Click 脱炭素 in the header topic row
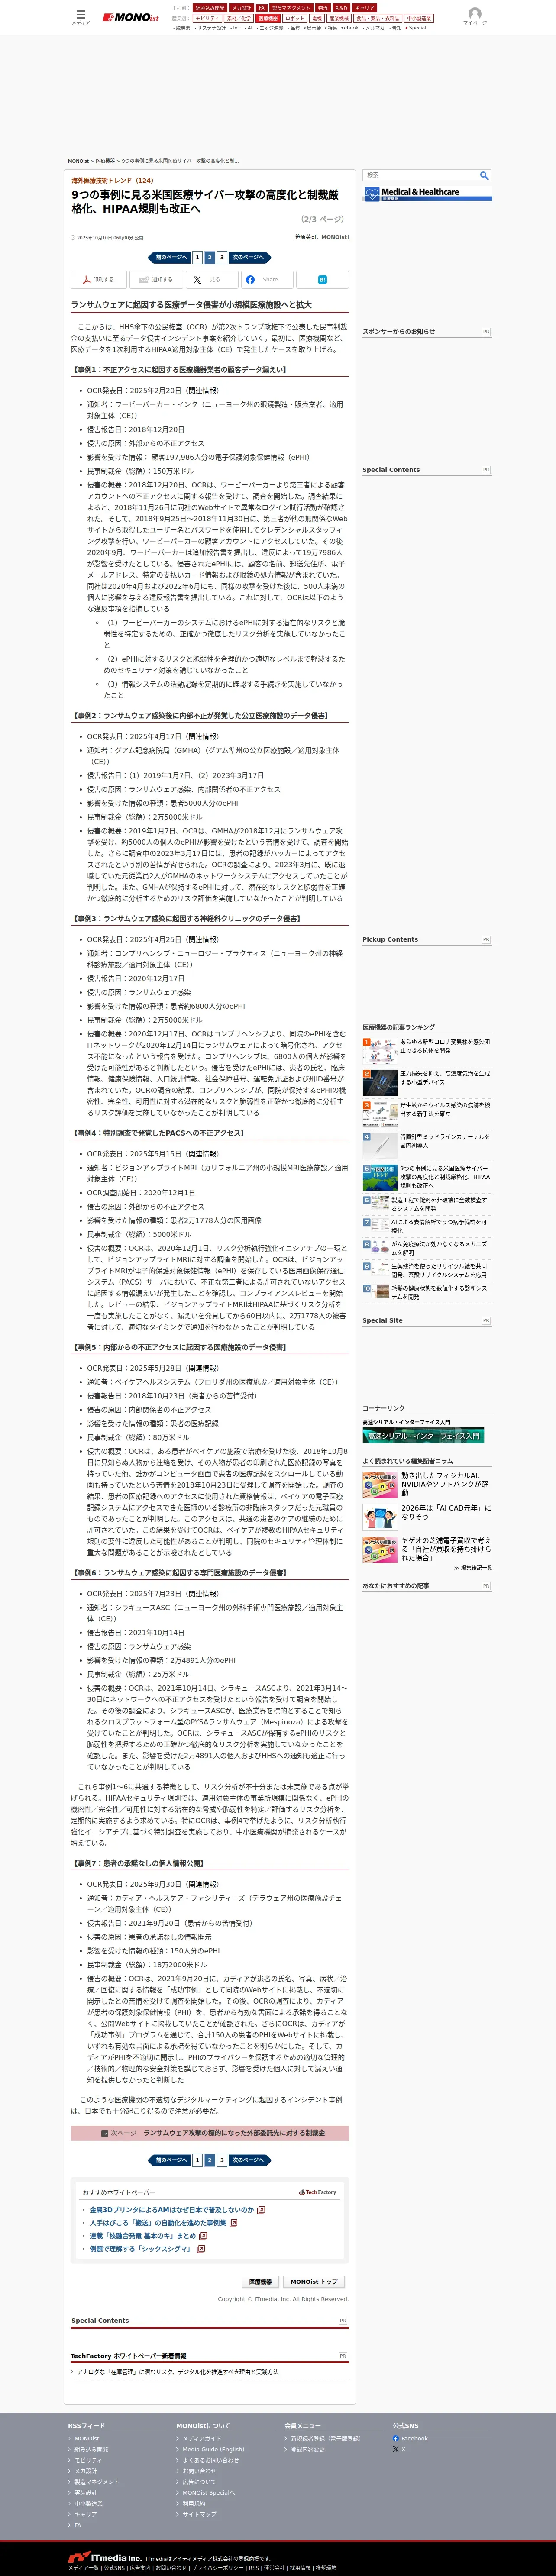Screen dimensions: 556x2576 point(183,28)
